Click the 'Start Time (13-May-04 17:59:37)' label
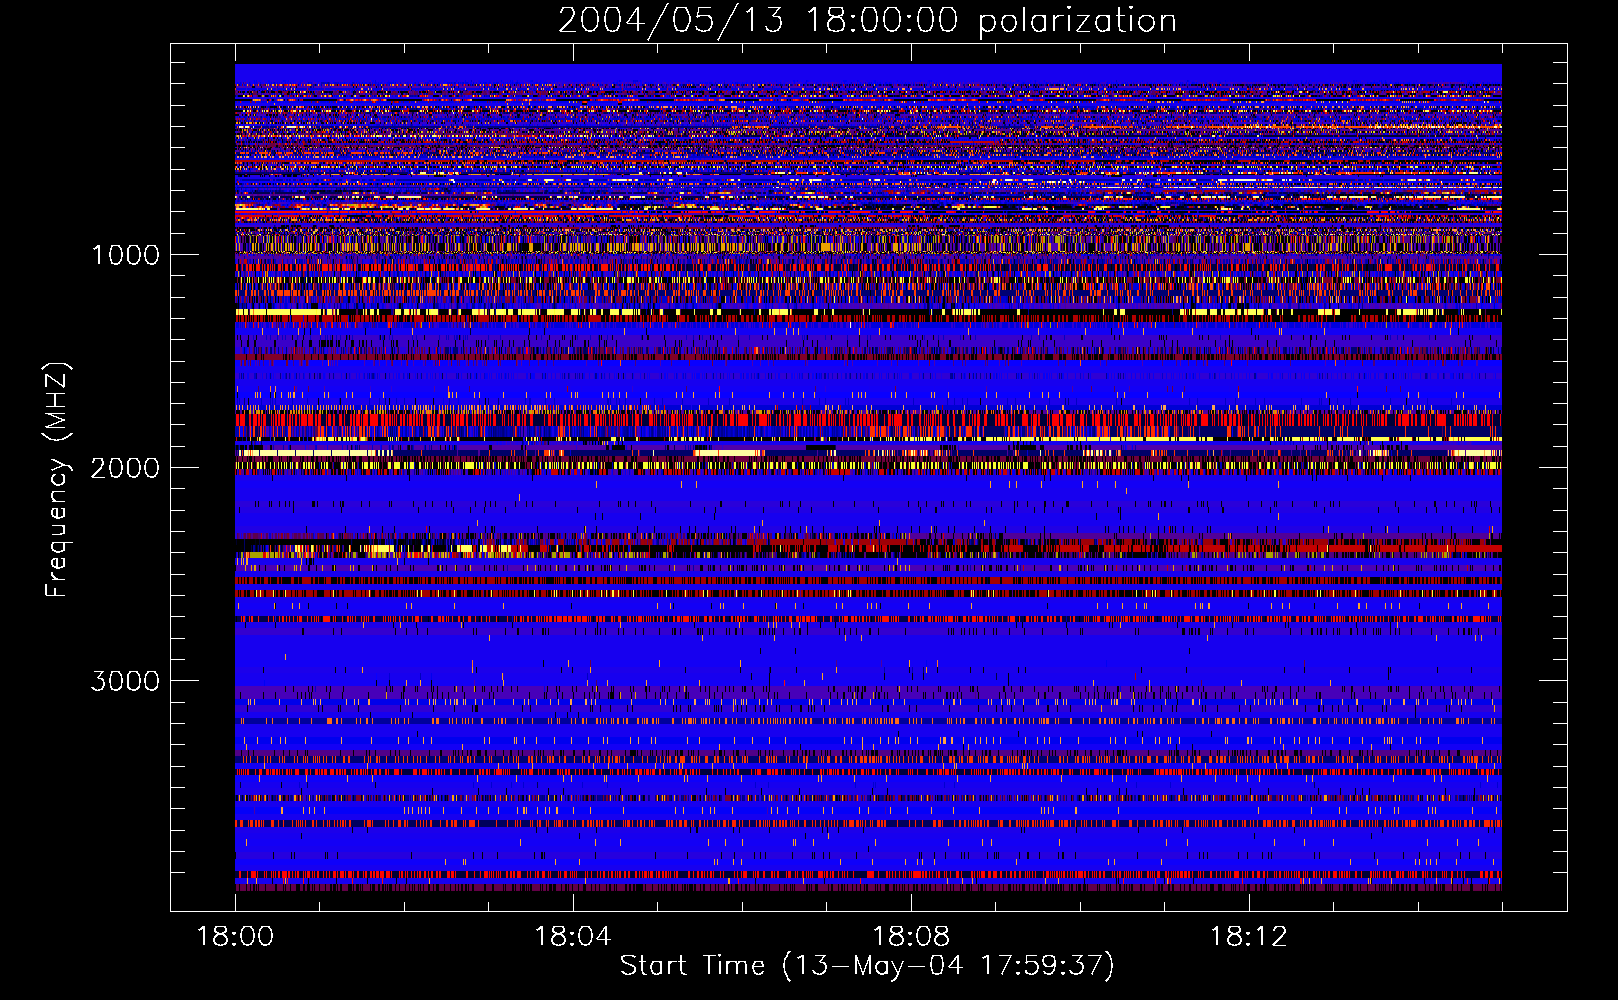 pos(867,966)
